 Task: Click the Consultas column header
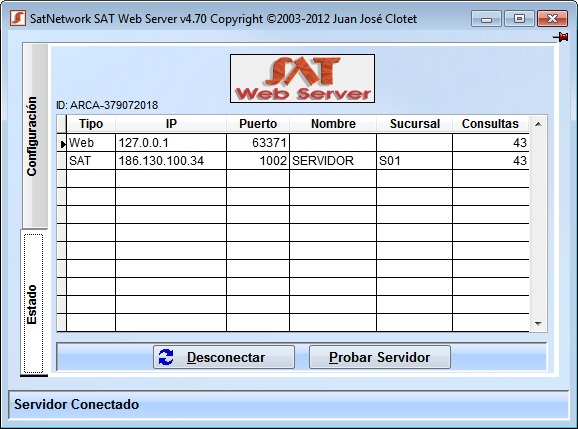point(490,124)
